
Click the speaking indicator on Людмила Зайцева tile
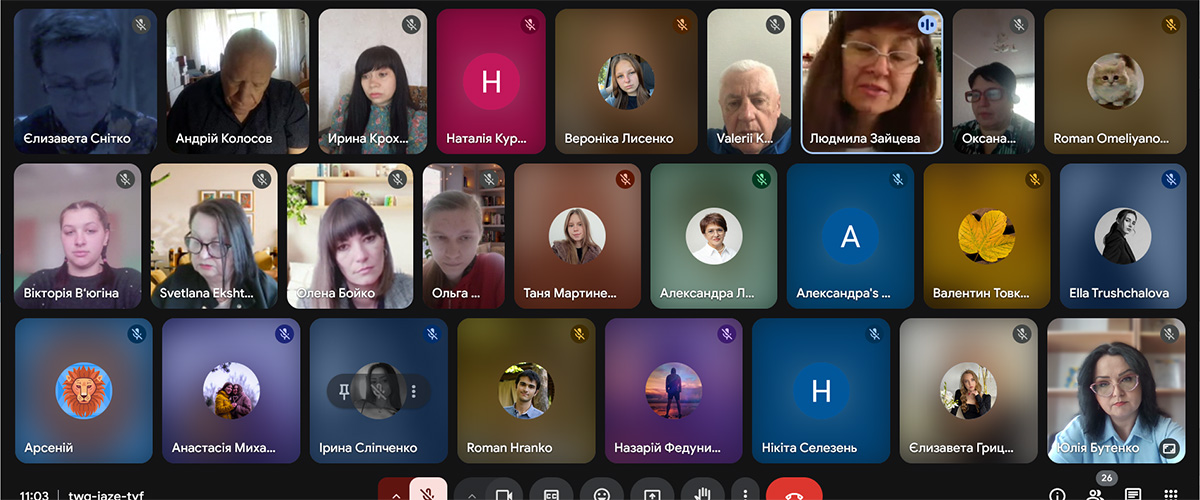coord(928,25)
